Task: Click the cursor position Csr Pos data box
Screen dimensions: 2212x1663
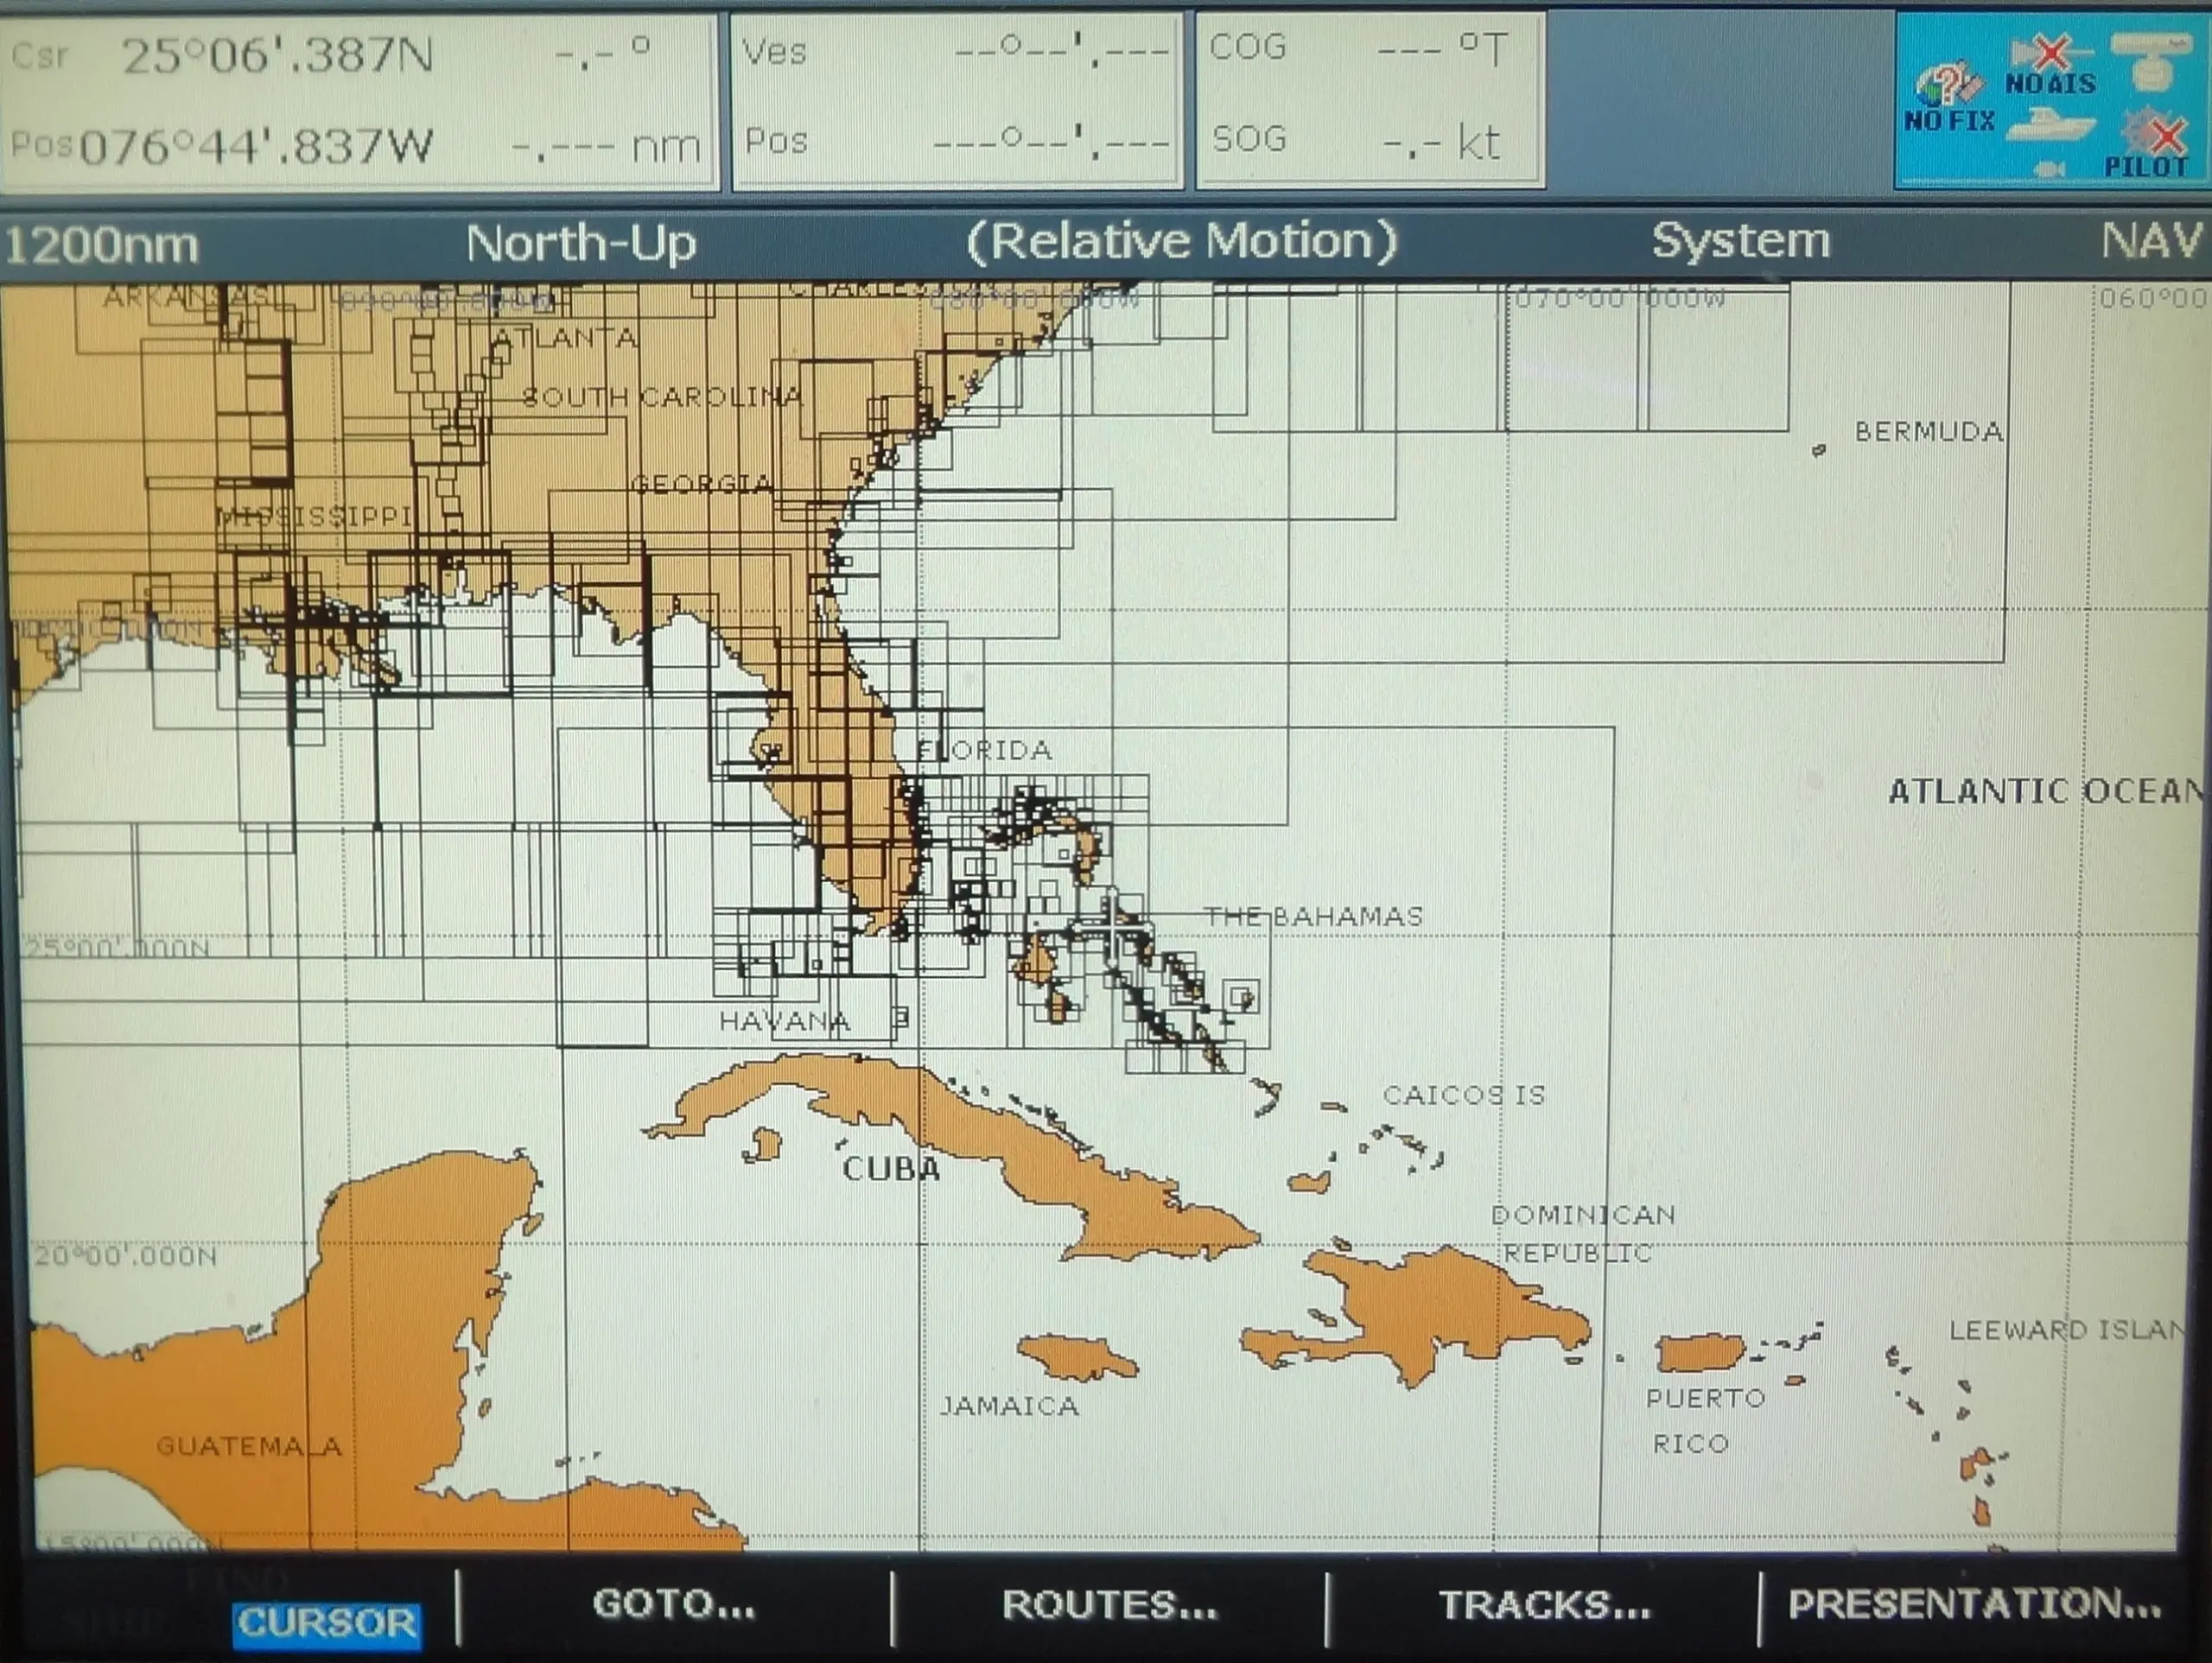Action: (358, 100)
